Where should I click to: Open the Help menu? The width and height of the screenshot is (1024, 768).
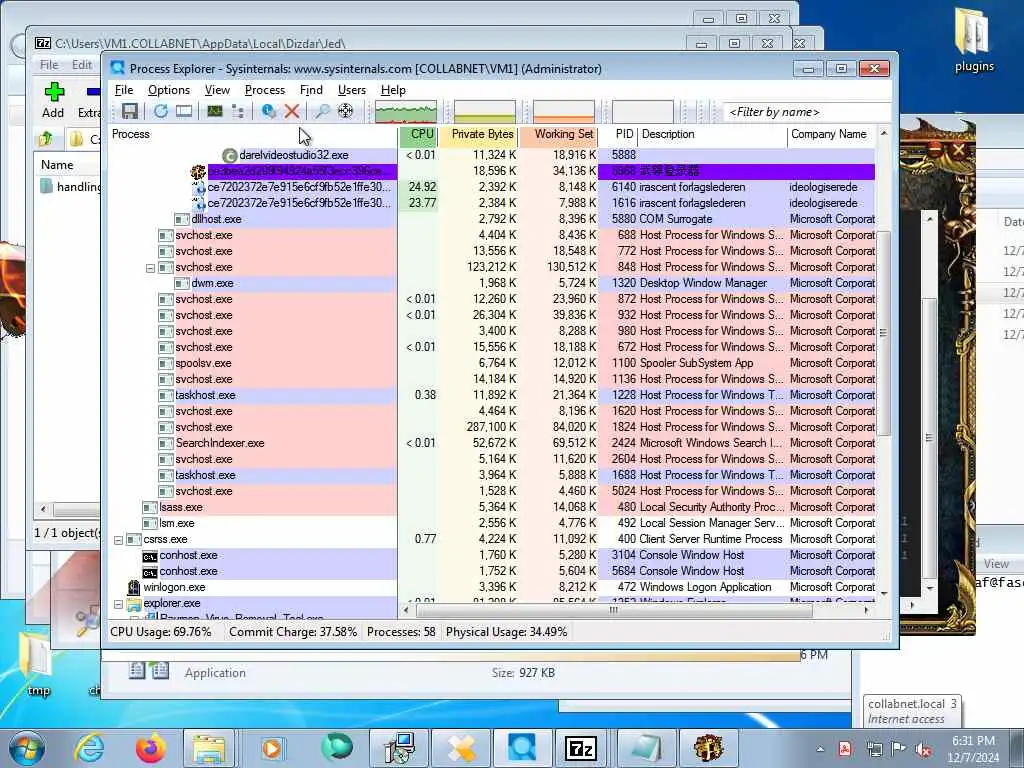coord(393,90)
